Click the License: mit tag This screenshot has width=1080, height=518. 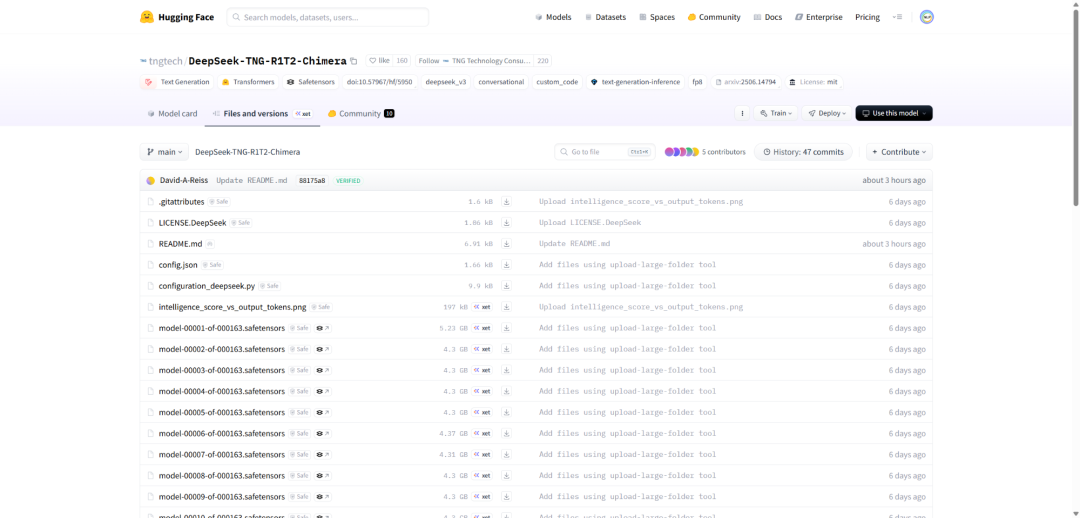point(814,82)
